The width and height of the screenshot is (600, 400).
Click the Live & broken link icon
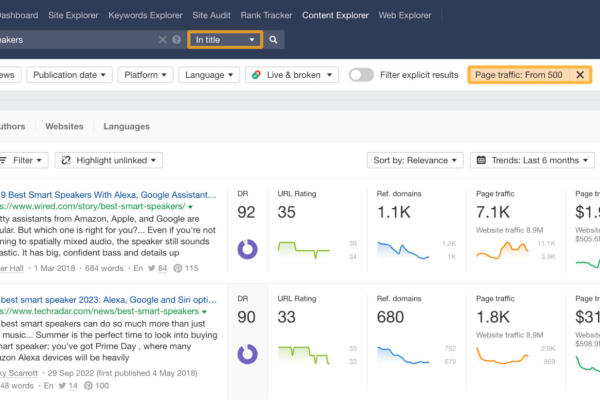(x=256, y=75)
